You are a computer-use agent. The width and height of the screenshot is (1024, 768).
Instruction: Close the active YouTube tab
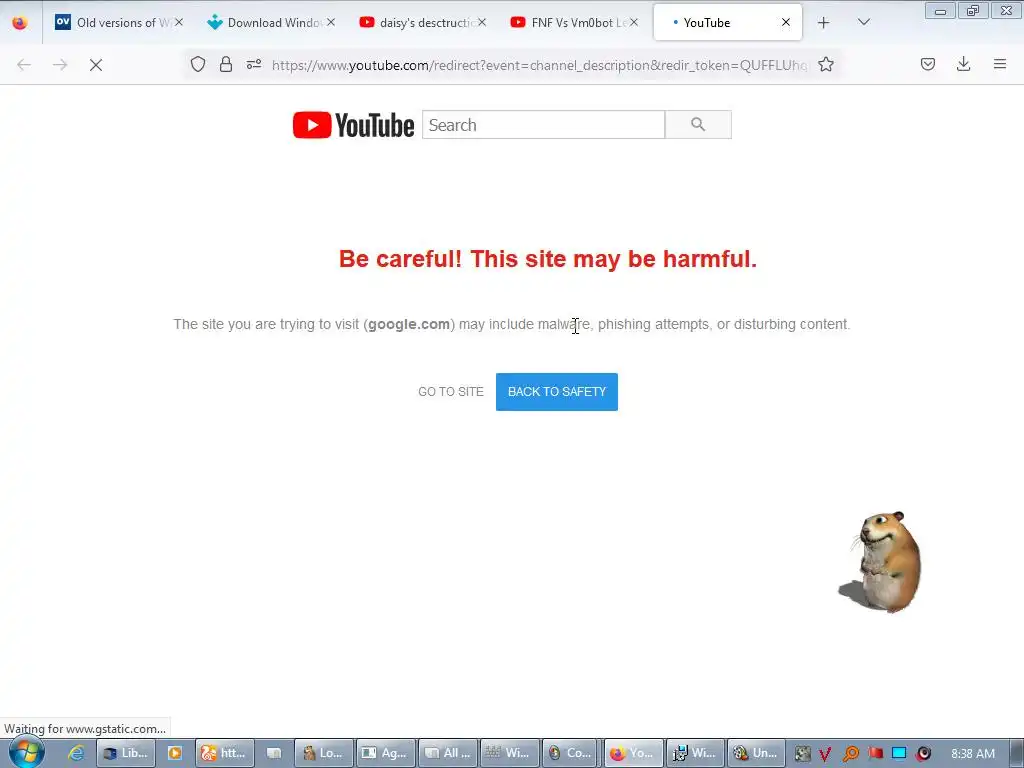(786, 22)
